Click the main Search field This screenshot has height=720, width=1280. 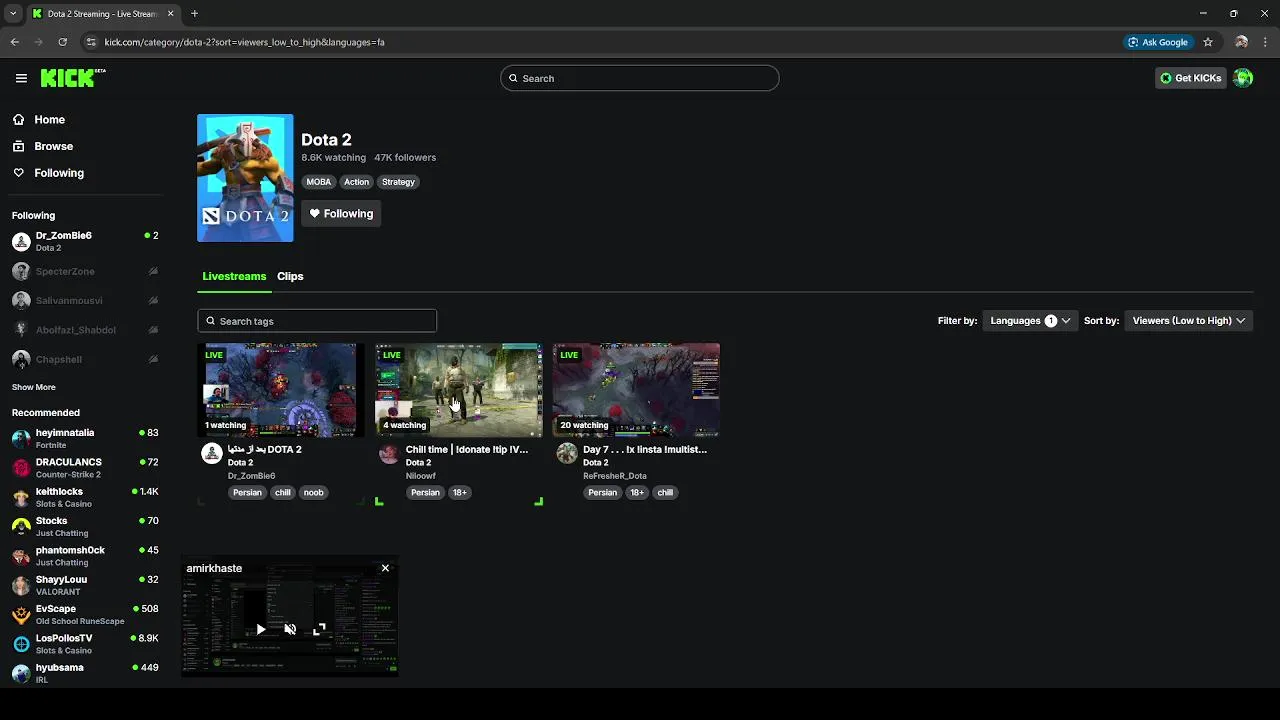pyautogui.click(x=640, y=78)
